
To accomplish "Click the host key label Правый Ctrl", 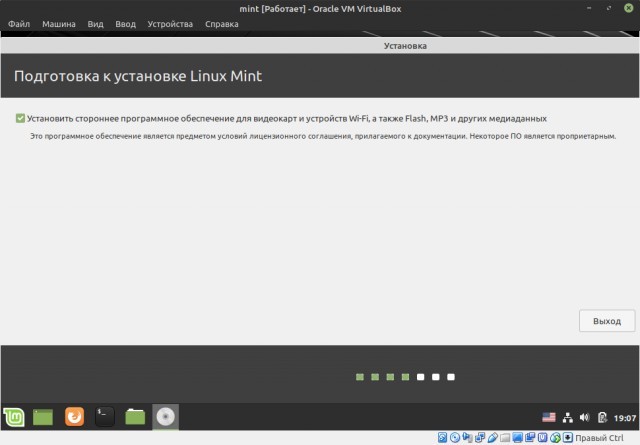I will (599, 438).
